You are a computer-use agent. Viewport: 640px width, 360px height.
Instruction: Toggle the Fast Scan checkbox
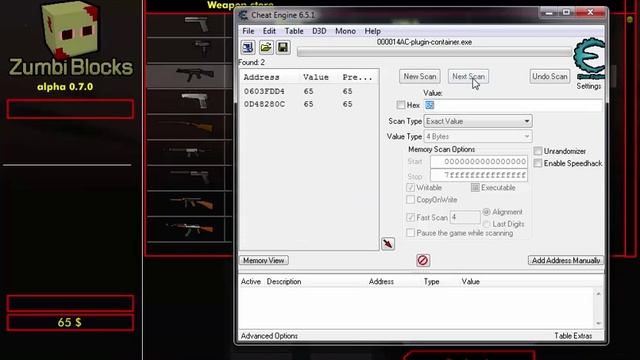[x=411, y=218]
